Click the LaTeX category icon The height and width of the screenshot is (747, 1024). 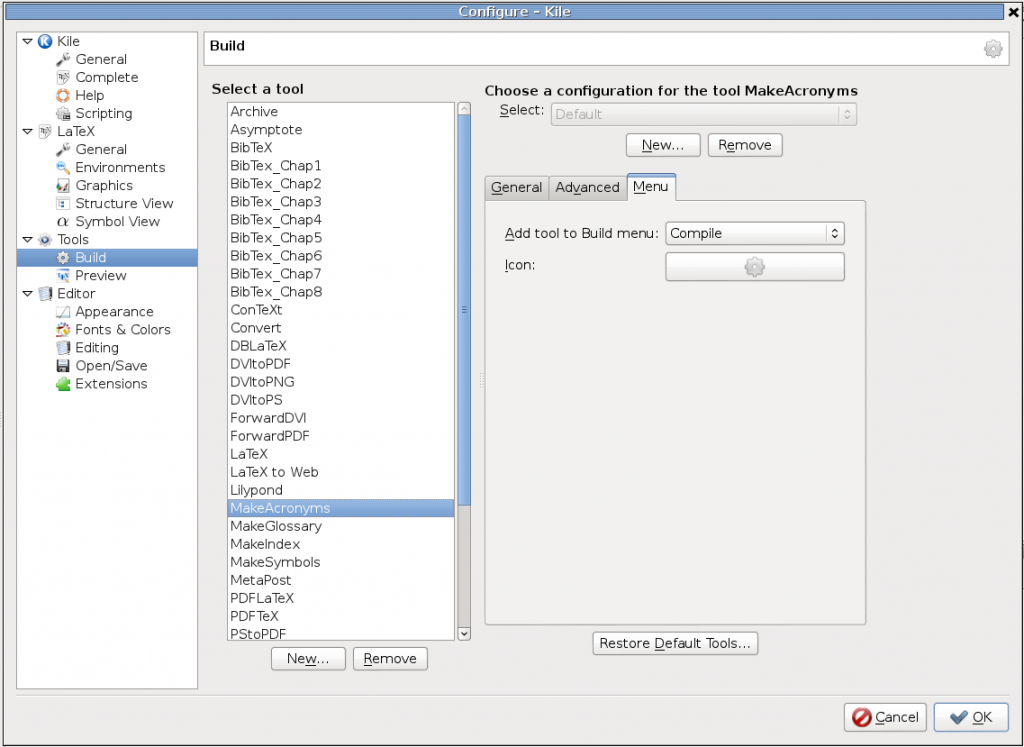(x=45, y=131)
